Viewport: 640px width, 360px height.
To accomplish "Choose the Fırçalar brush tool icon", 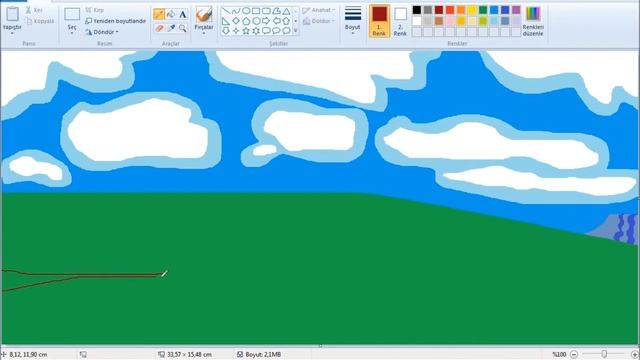I will 204,15.
